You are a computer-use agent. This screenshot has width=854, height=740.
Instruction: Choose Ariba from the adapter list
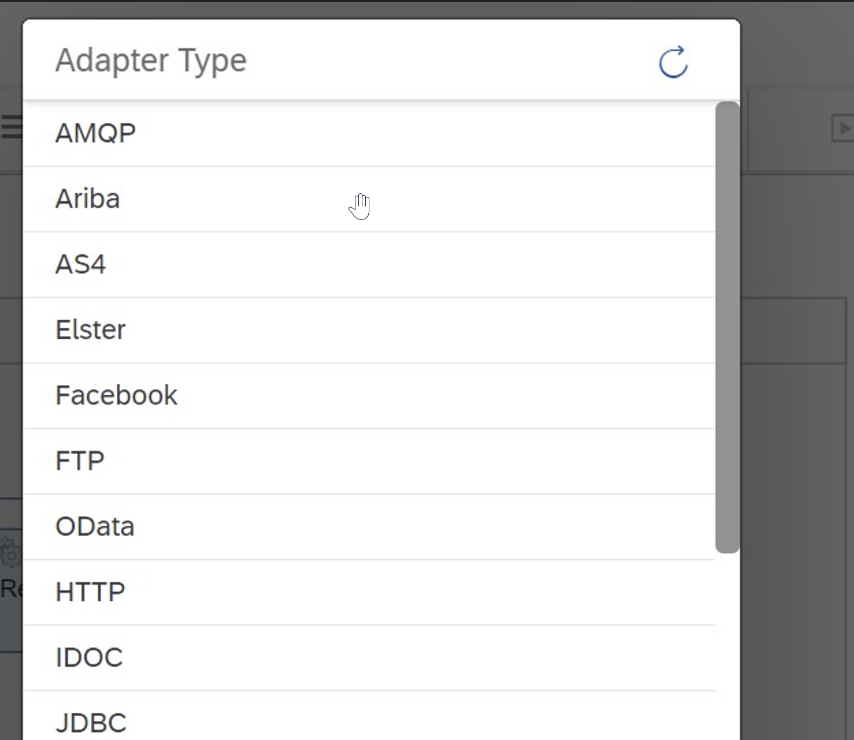(369, 199)
